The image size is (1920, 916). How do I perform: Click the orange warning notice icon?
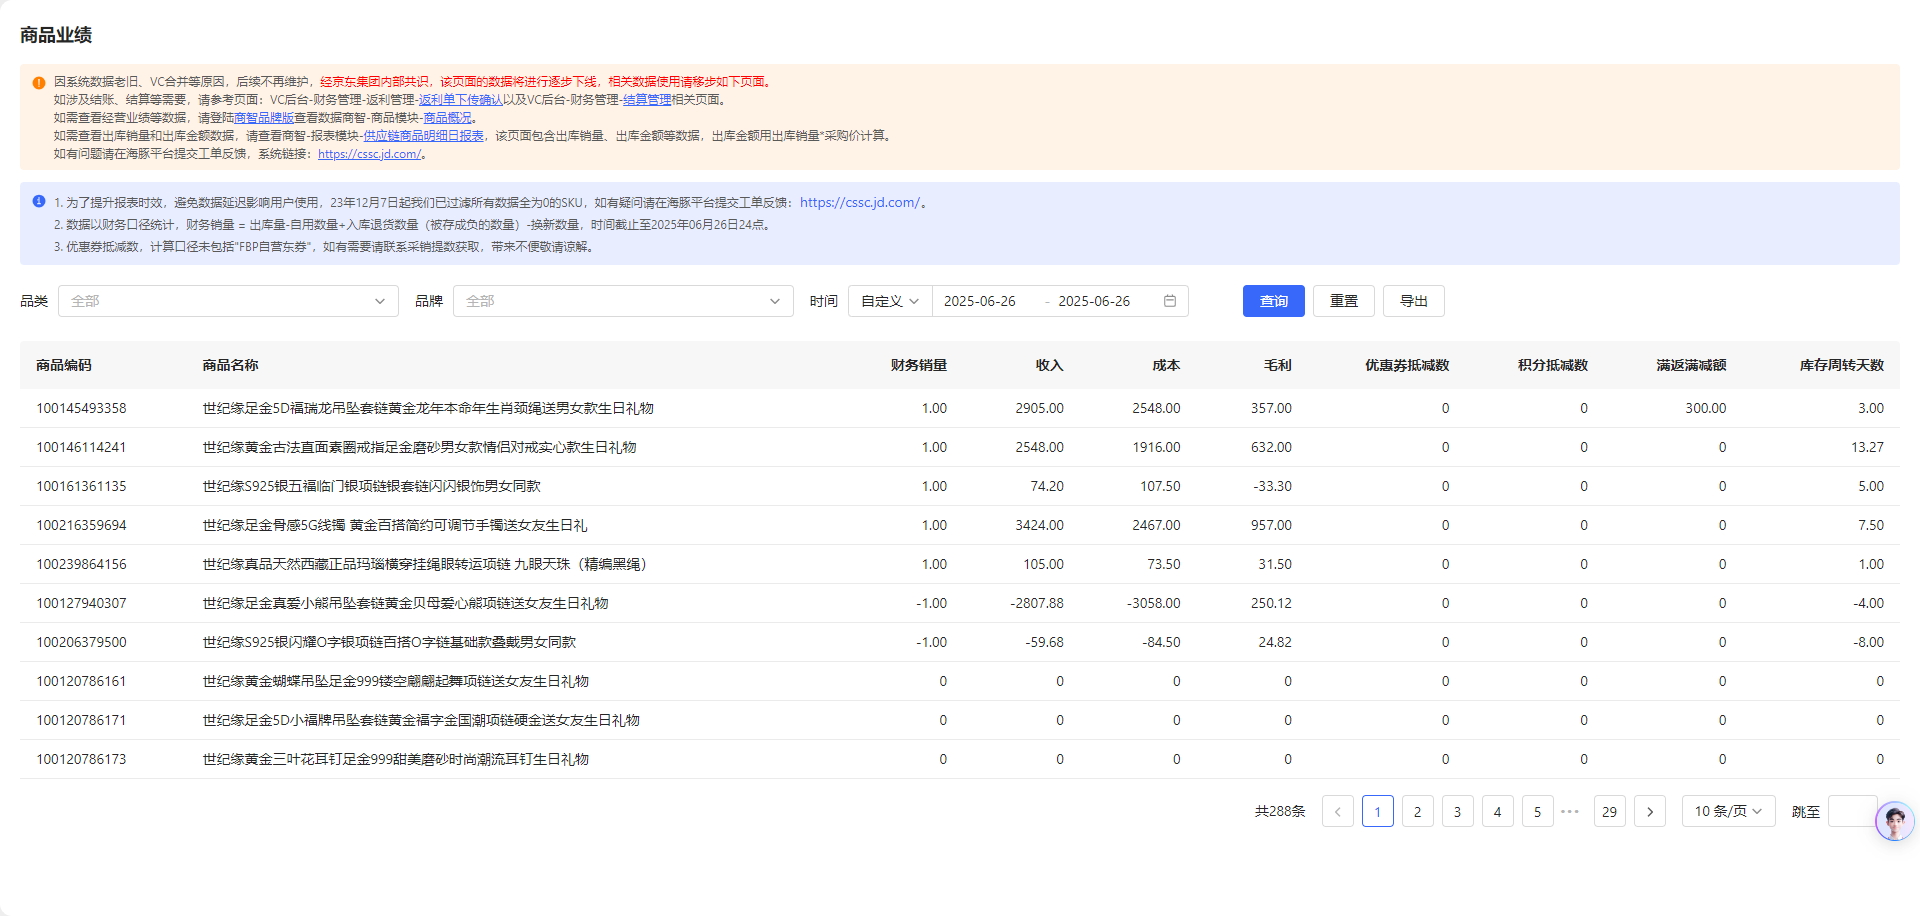click(x=39, y=83)
